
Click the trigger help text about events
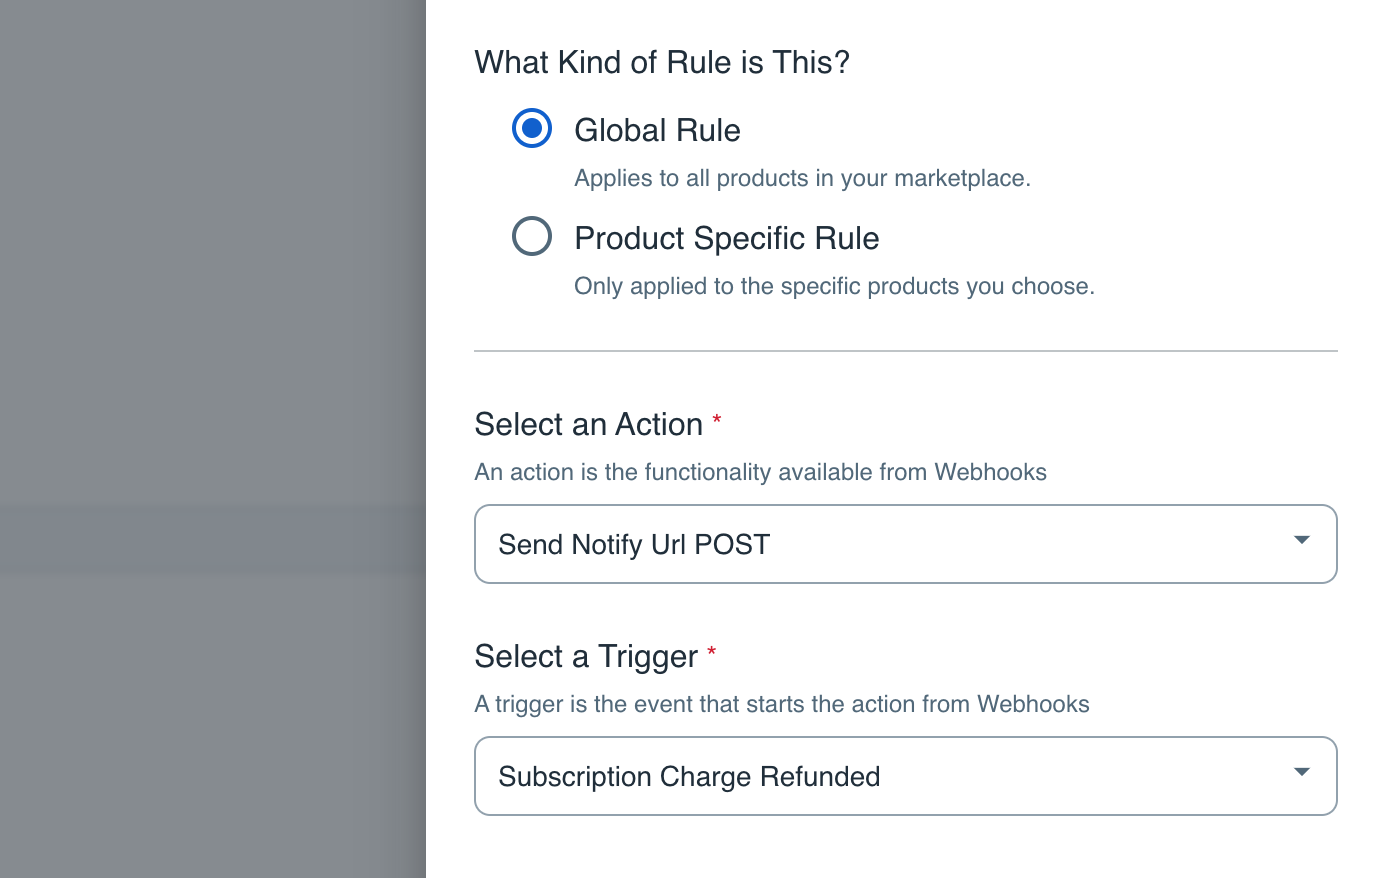781,704
